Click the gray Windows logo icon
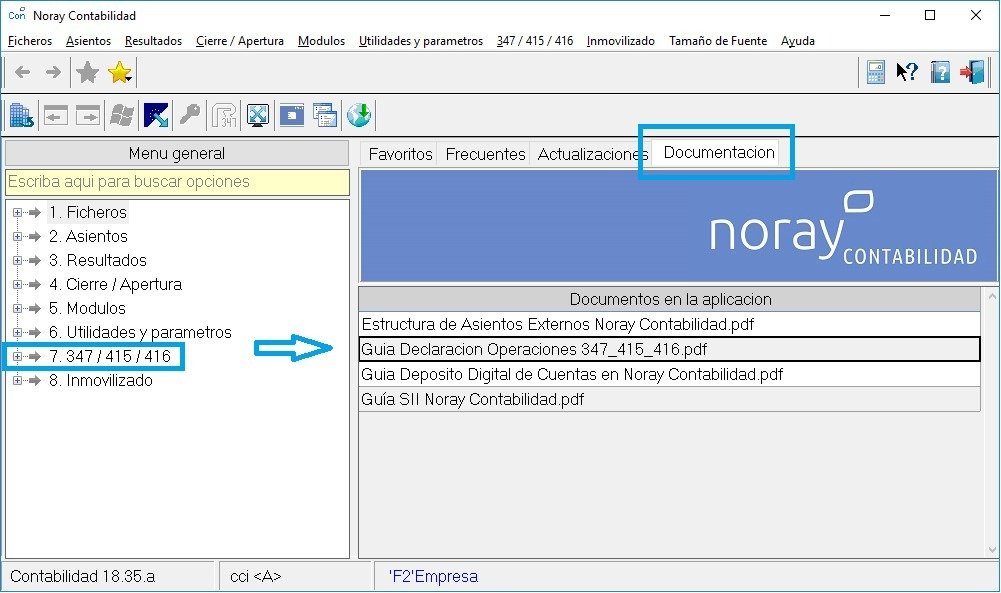Image resolution: width=1001 pixels, height=593 pixels. [x=122, y=116]
